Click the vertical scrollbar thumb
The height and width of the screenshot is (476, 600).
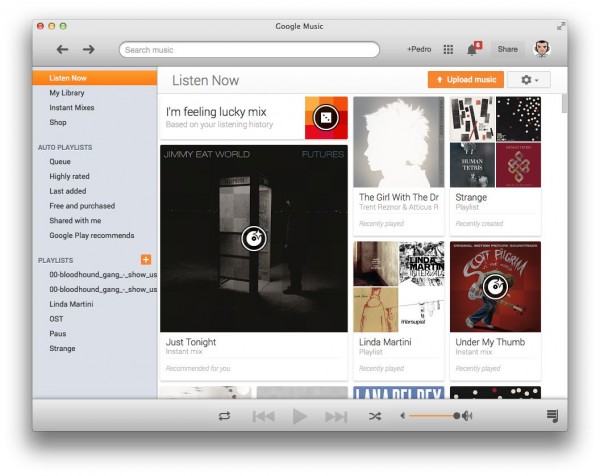(x=564, y=103)
